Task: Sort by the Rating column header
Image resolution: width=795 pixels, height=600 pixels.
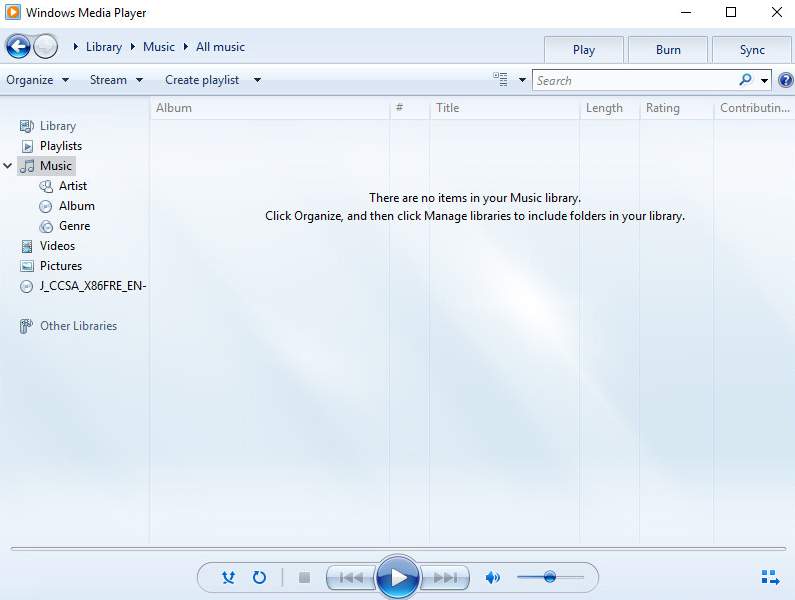Action: 676,108
